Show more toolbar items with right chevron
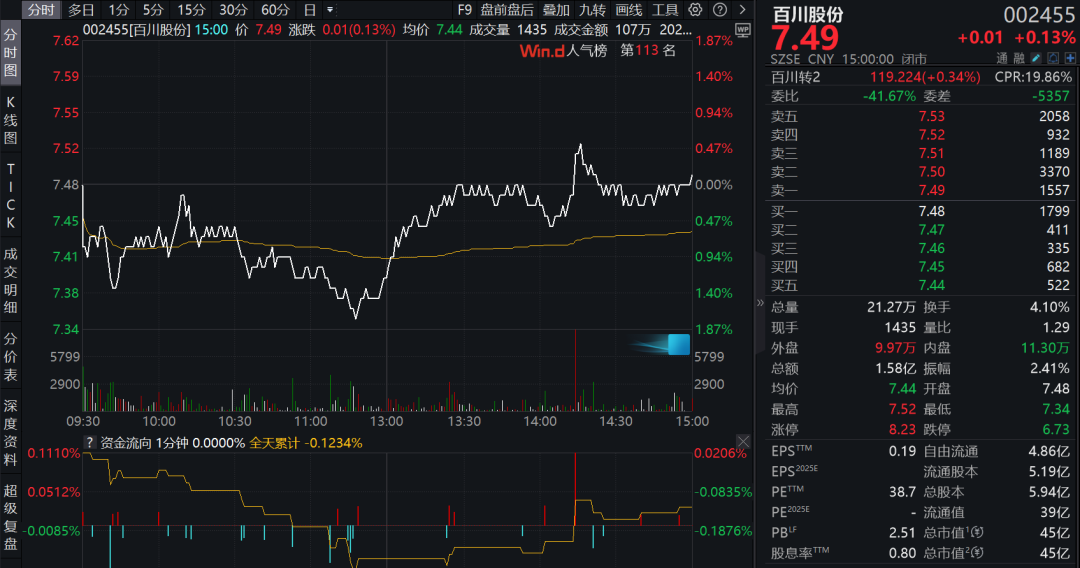 click(742, 10)
